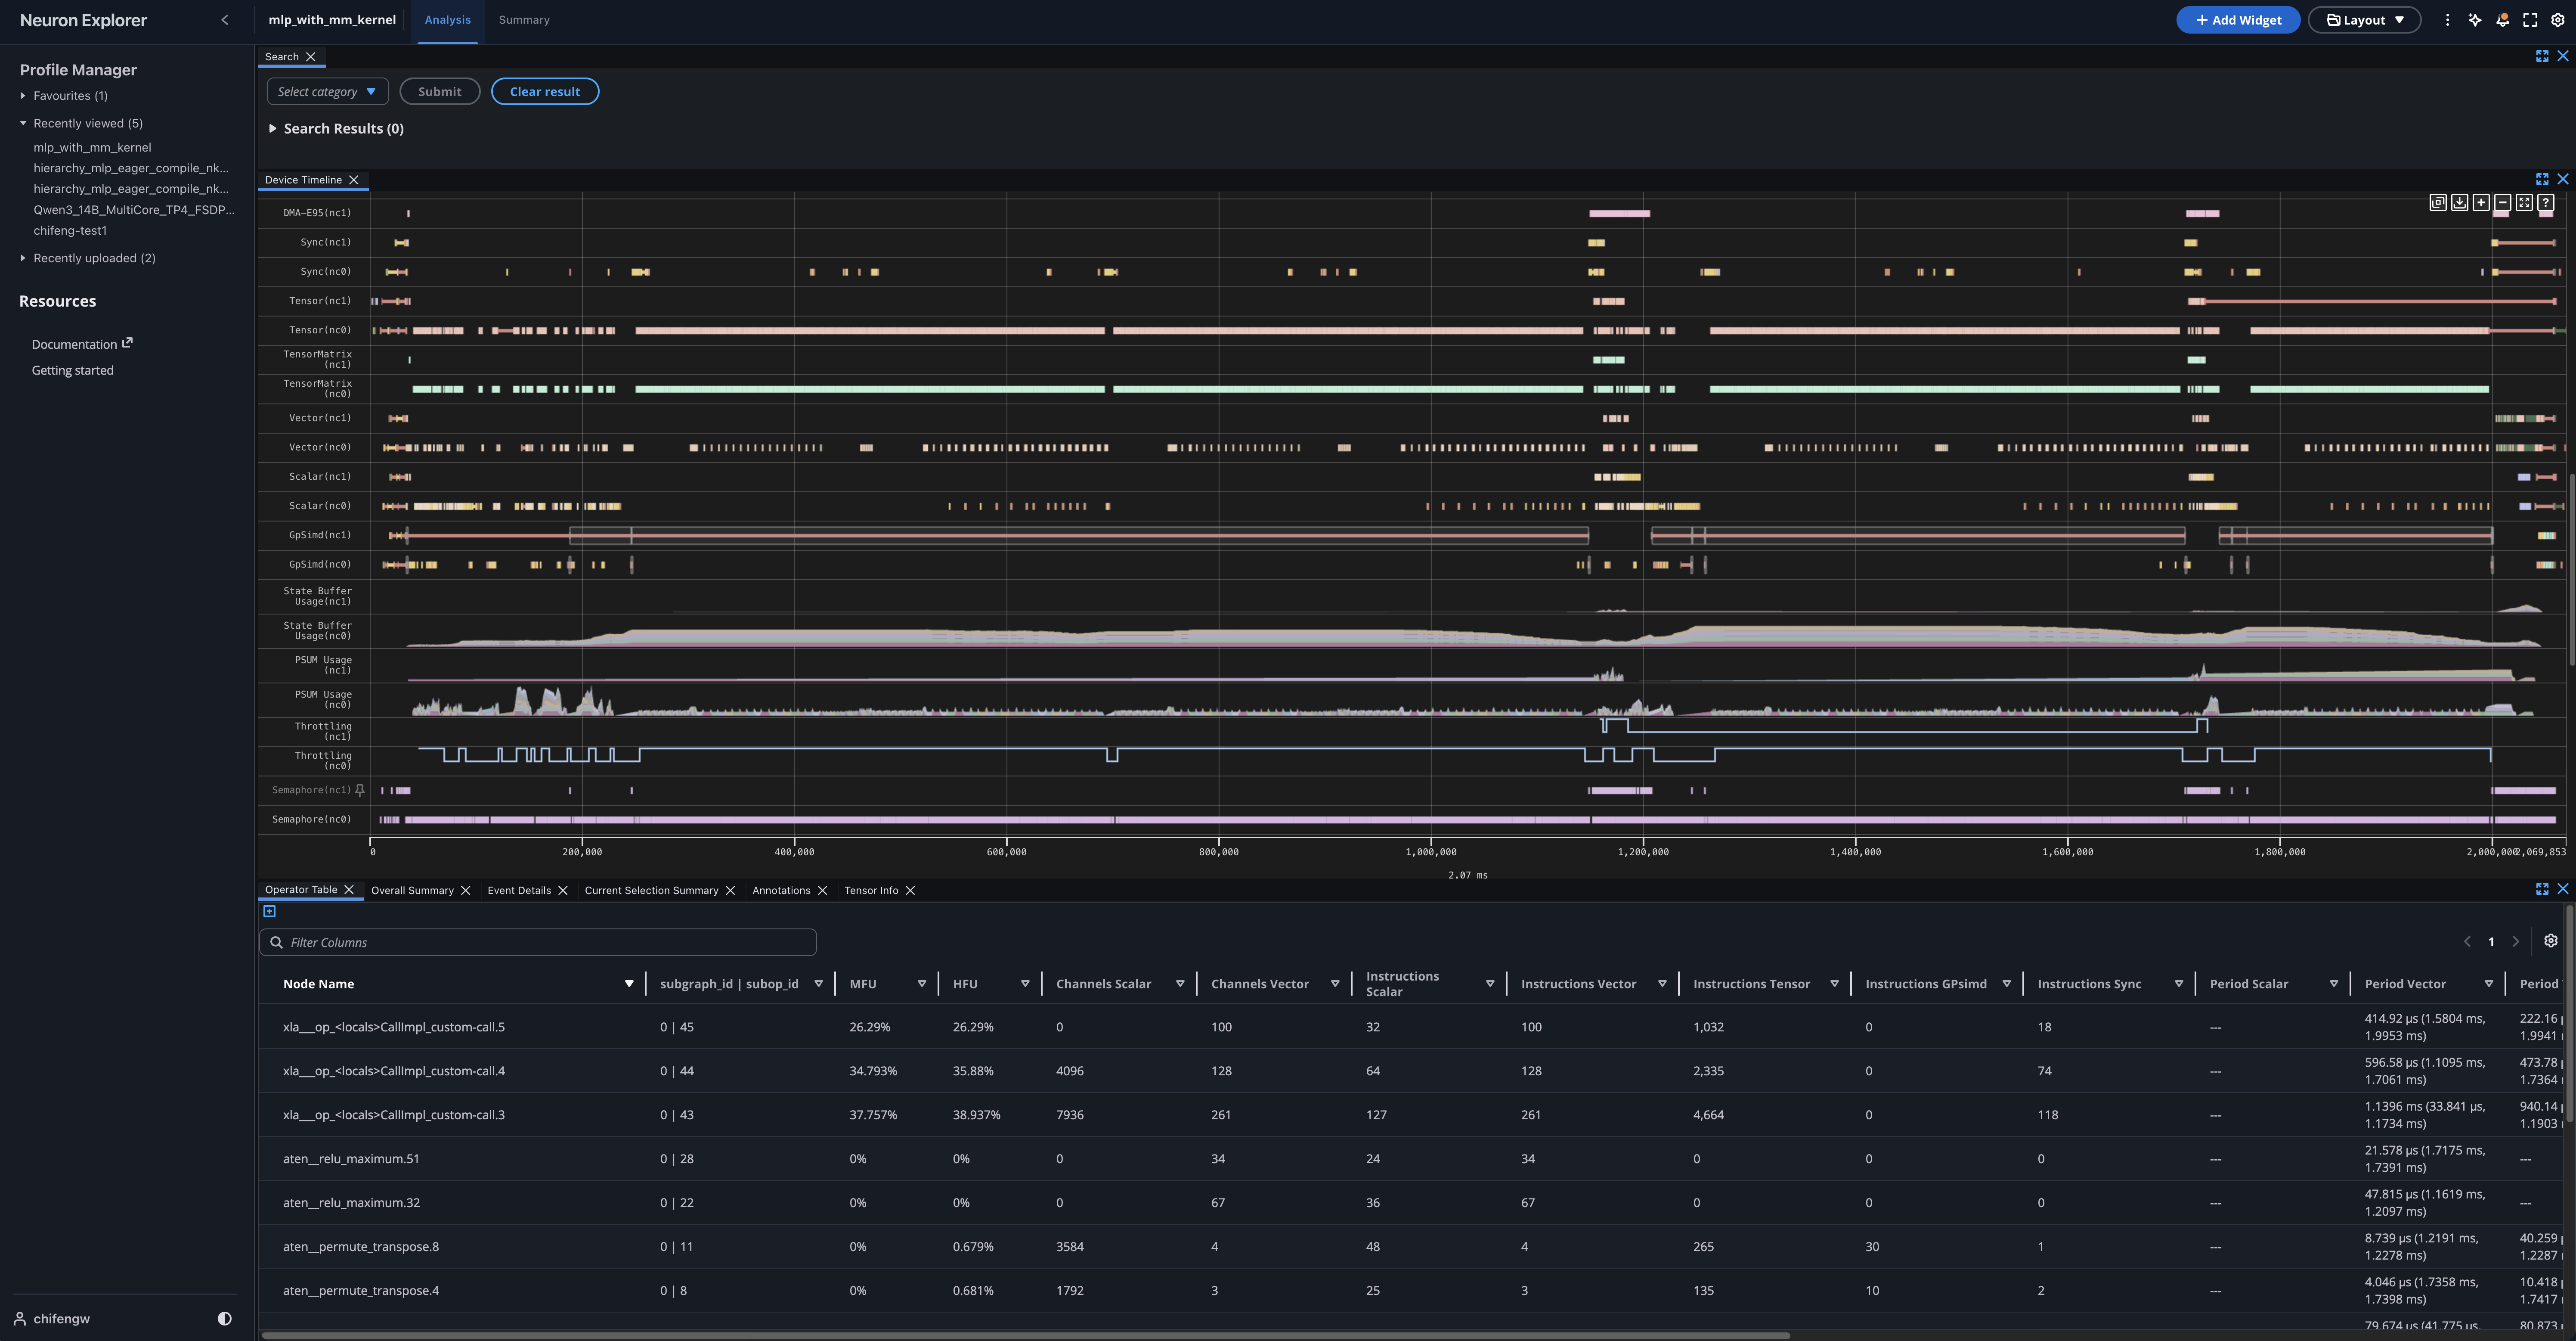
Task: Switch to the Summary tab
Action: coord(524,20)
